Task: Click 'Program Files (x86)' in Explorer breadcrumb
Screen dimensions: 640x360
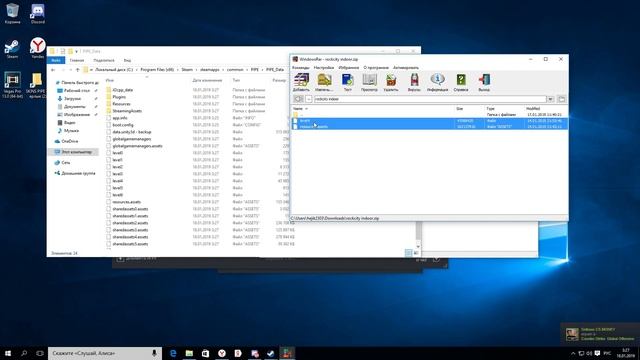Action: point(157,70)
